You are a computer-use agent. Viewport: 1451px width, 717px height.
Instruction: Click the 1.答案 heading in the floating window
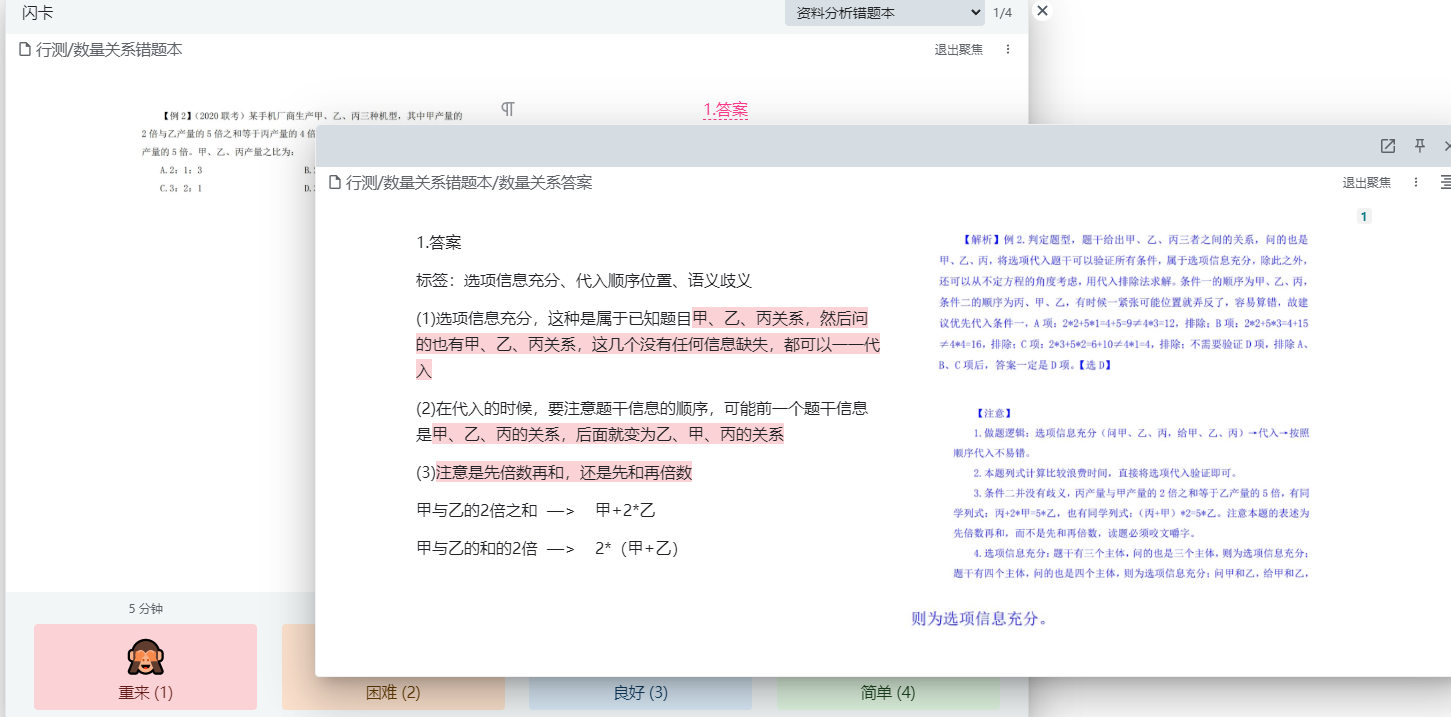click(438, 243)
